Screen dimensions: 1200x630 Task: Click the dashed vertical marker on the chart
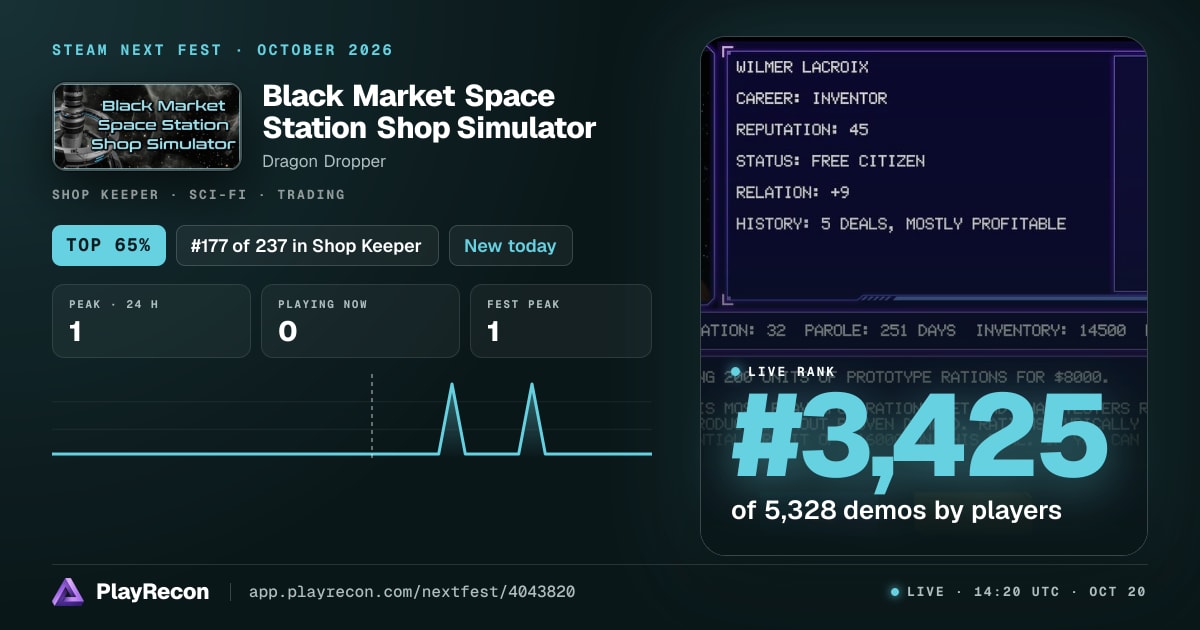point(372,415)
